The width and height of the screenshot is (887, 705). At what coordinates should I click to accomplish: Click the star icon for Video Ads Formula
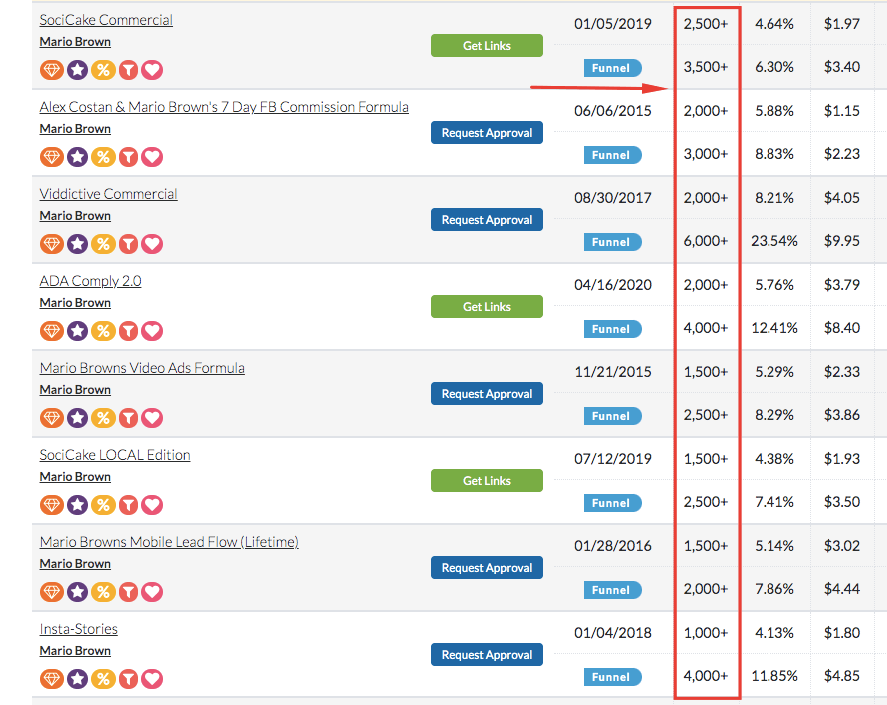77,418
